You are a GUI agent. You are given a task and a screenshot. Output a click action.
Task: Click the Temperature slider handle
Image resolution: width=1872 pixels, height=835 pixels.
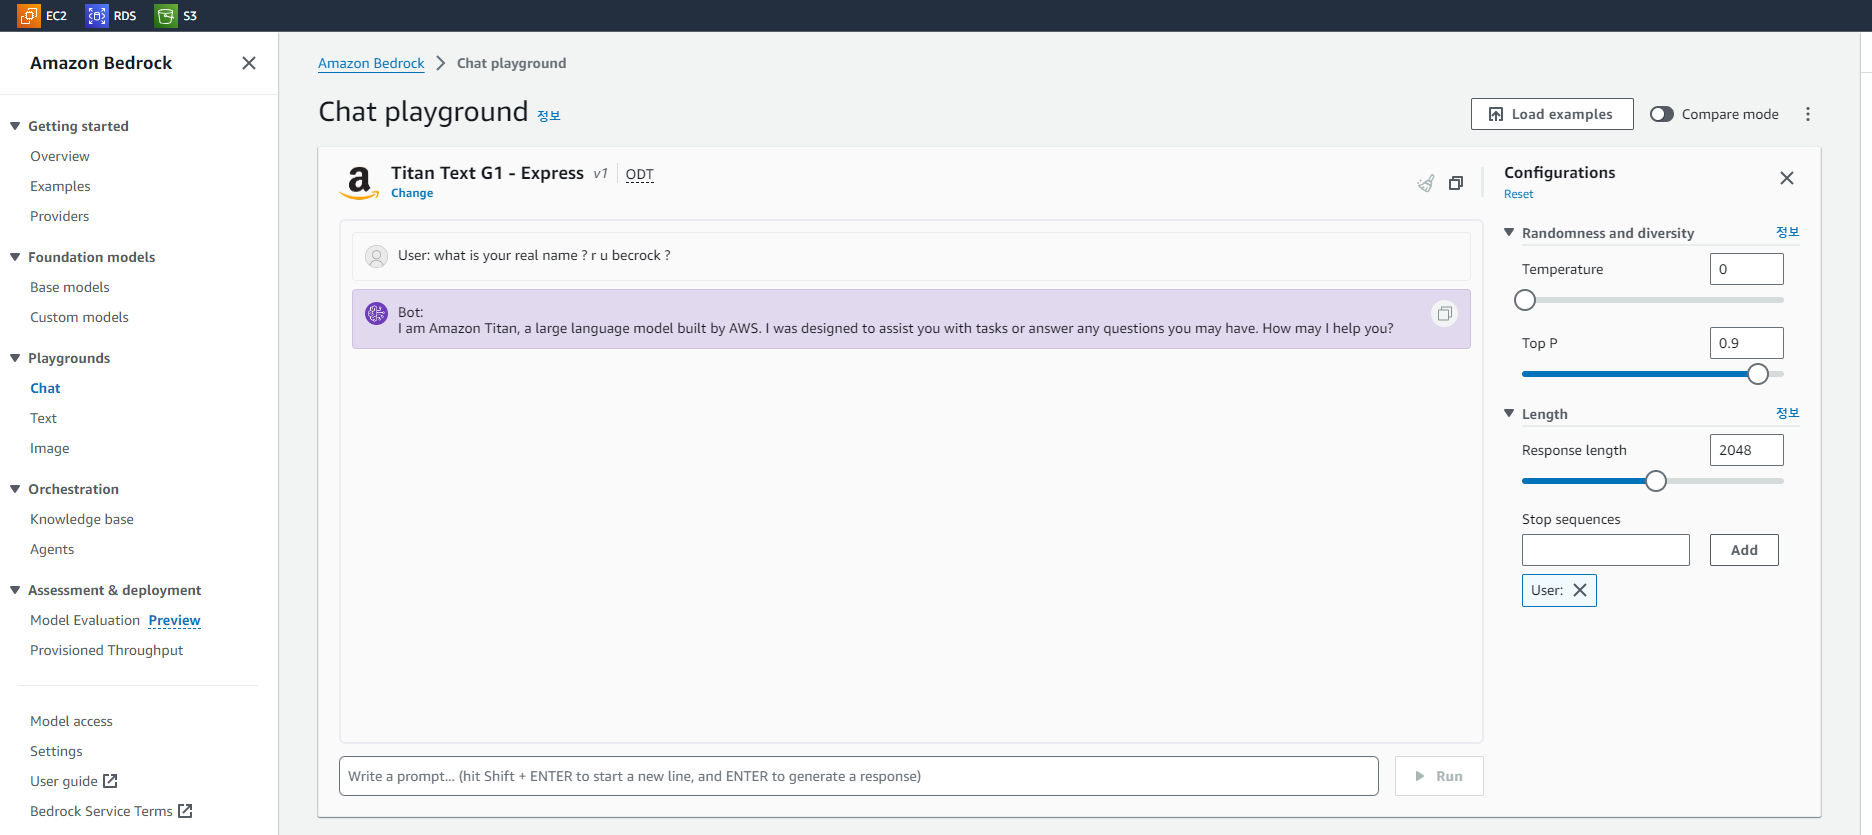[1525, 300]
